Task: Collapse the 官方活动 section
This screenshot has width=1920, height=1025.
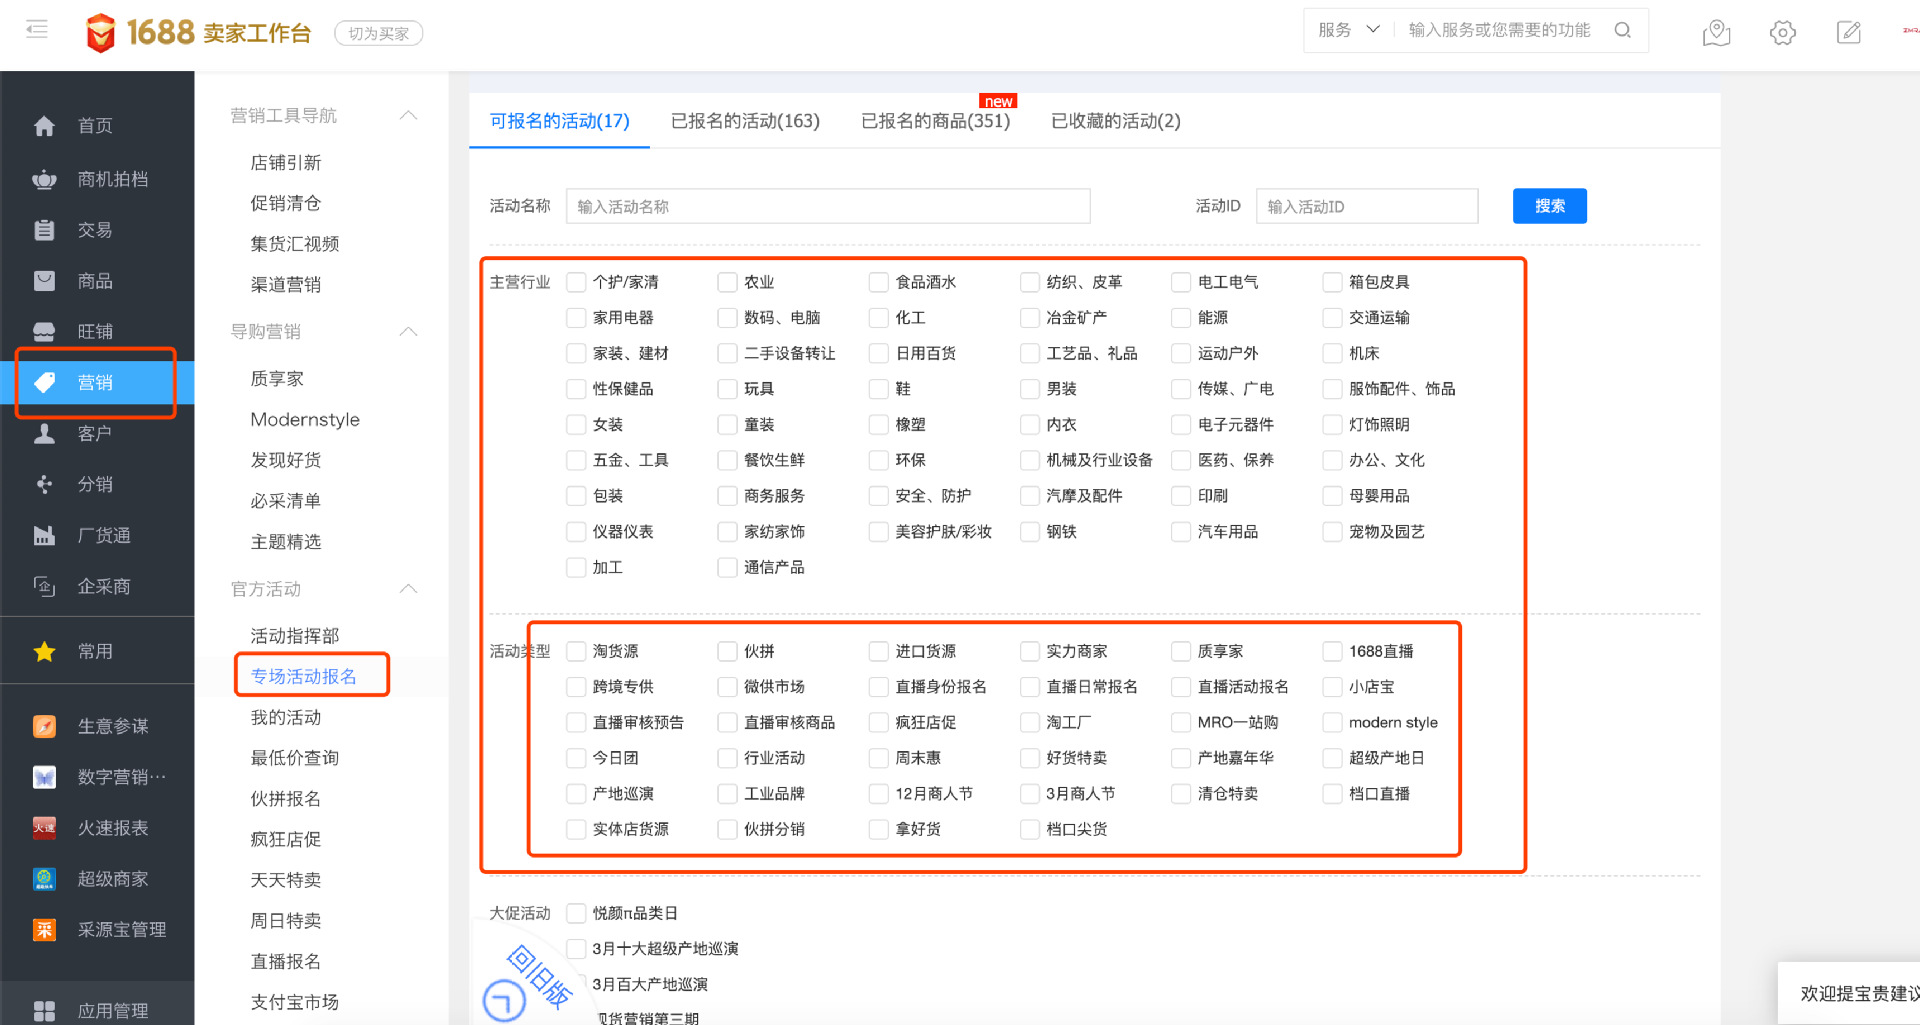Action: pyautogui.click(x=408, y=589)
